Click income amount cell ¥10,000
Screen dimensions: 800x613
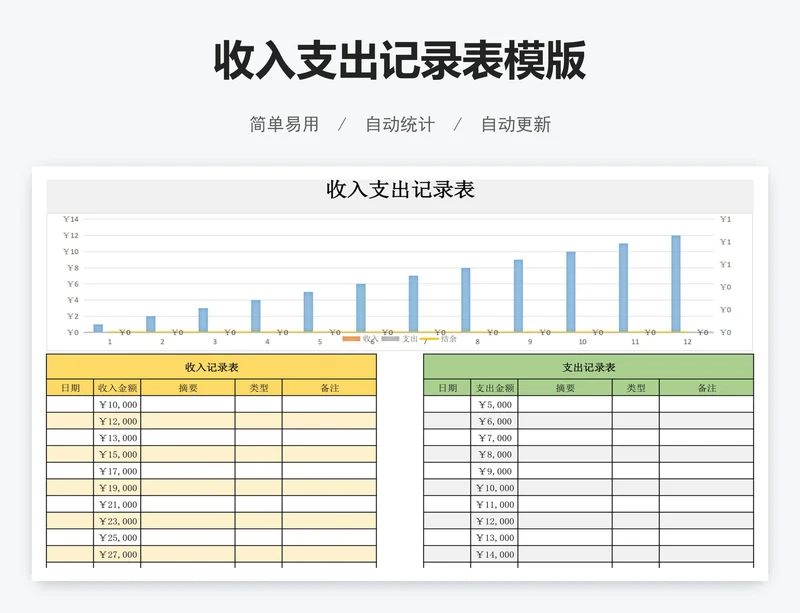click(x=117, y=405)
